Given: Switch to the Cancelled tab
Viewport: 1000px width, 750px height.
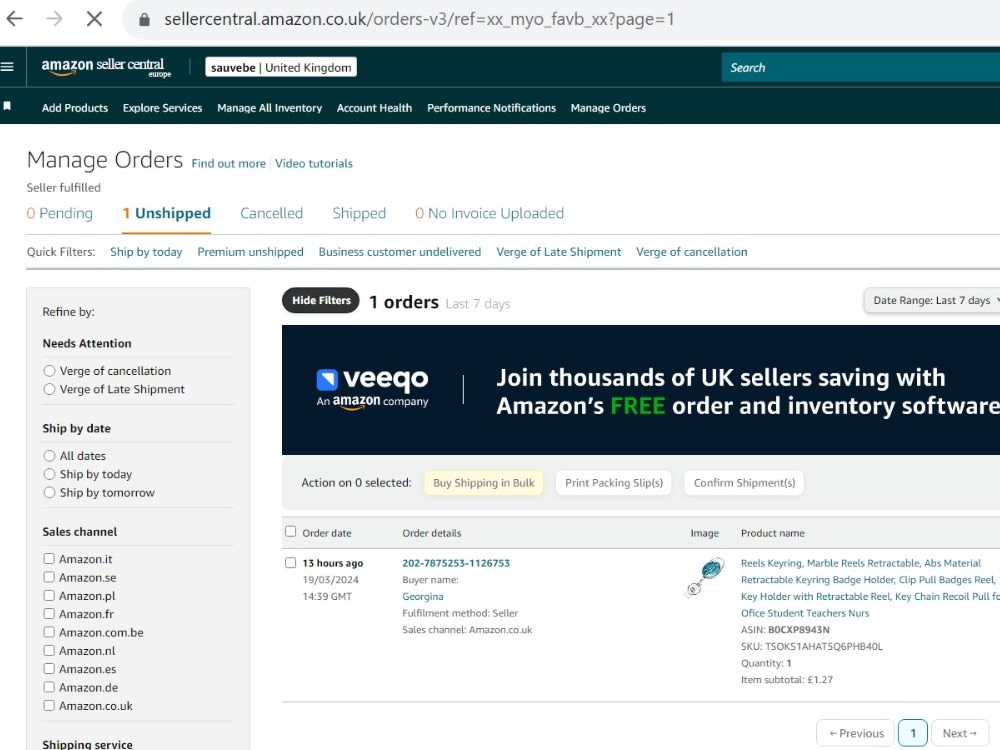Looking at the screenshot, I should click(271, 213).
